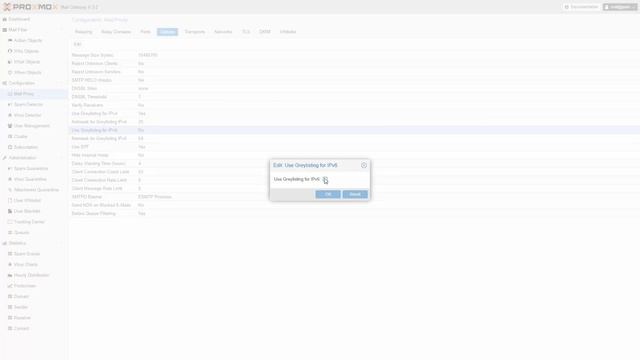Viewport: 640px width, 360px height.
Task: Open Dashboard via its sidebar icon
Action: click(x=4, y=19)
